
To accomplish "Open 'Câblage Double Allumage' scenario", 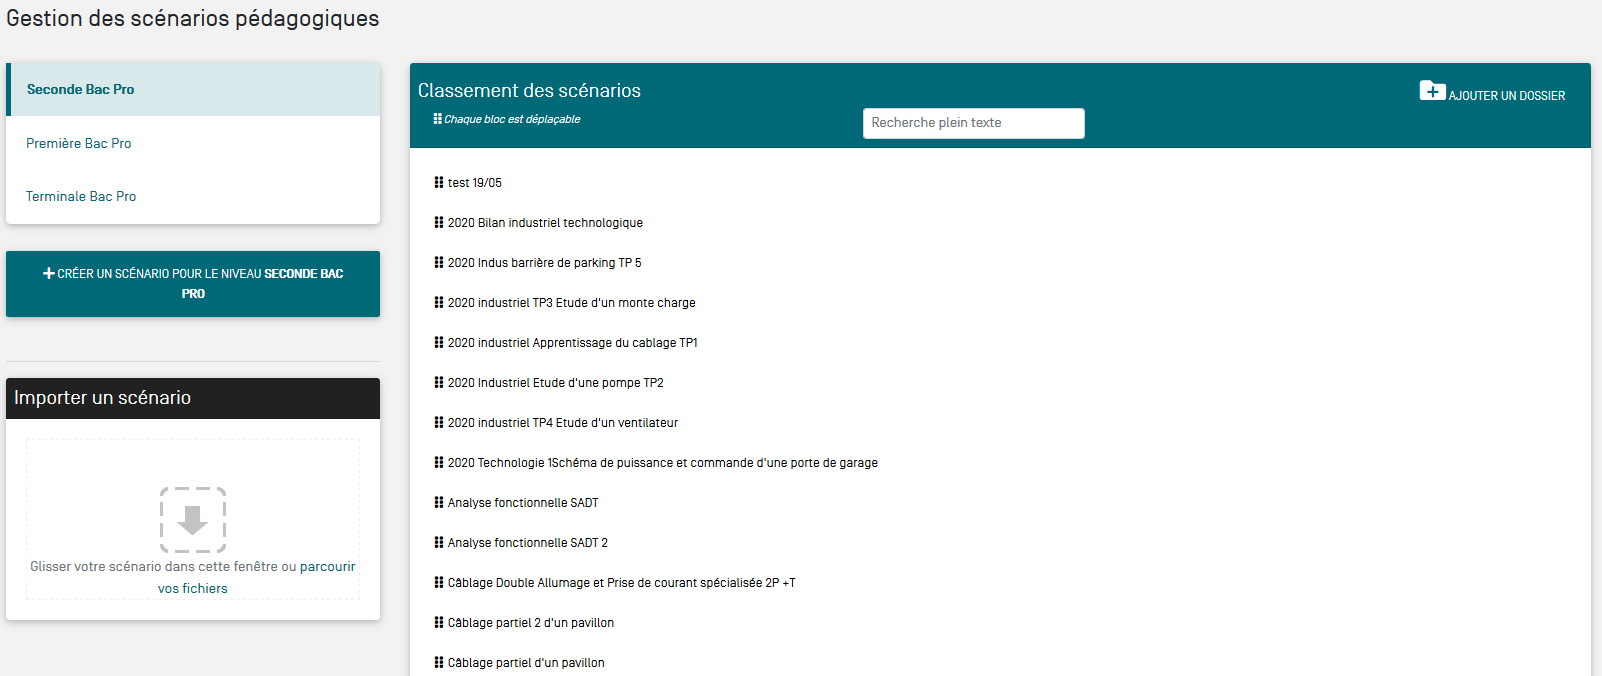I will click(621, 583).
